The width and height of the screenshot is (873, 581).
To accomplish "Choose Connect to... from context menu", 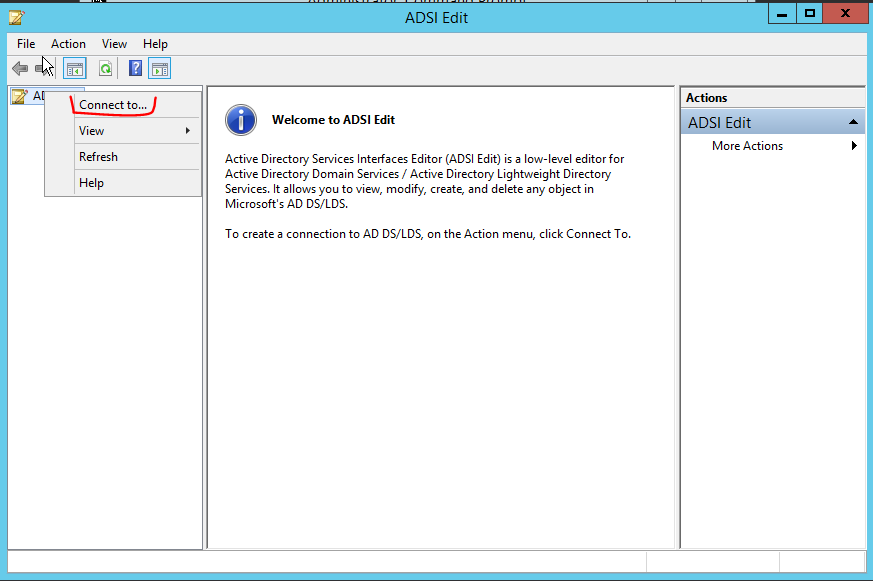I will (x=122, y=105).
